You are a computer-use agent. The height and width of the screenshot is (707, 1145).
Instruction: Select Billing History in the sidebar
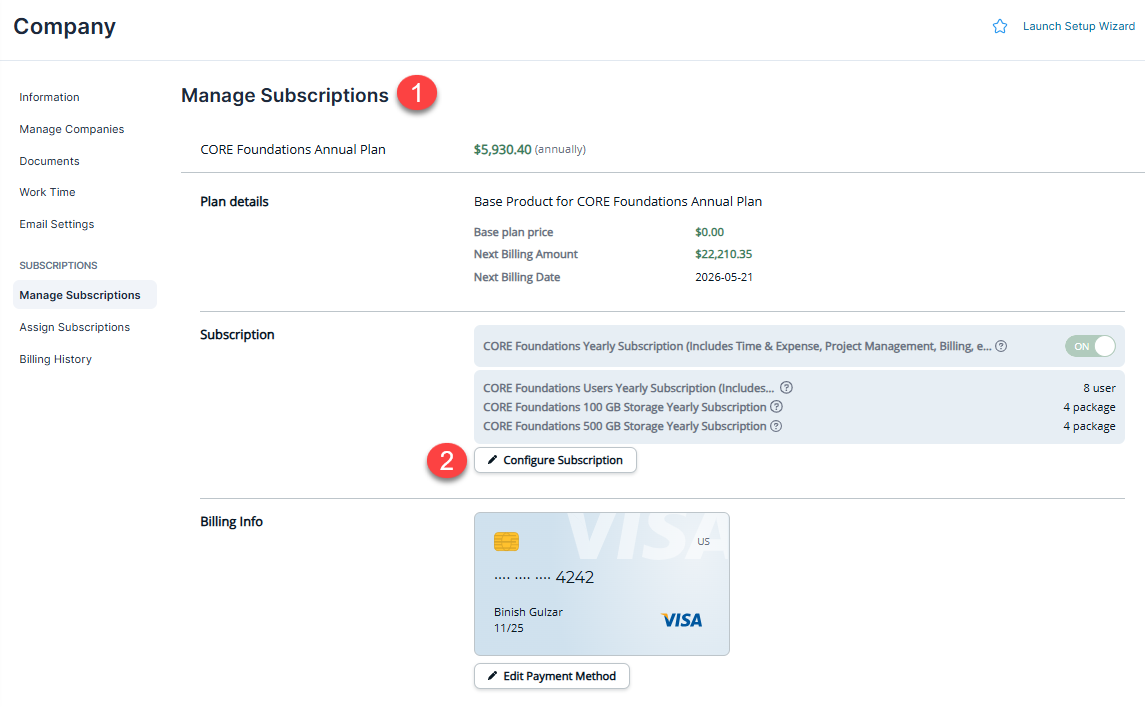click(55, 359)
